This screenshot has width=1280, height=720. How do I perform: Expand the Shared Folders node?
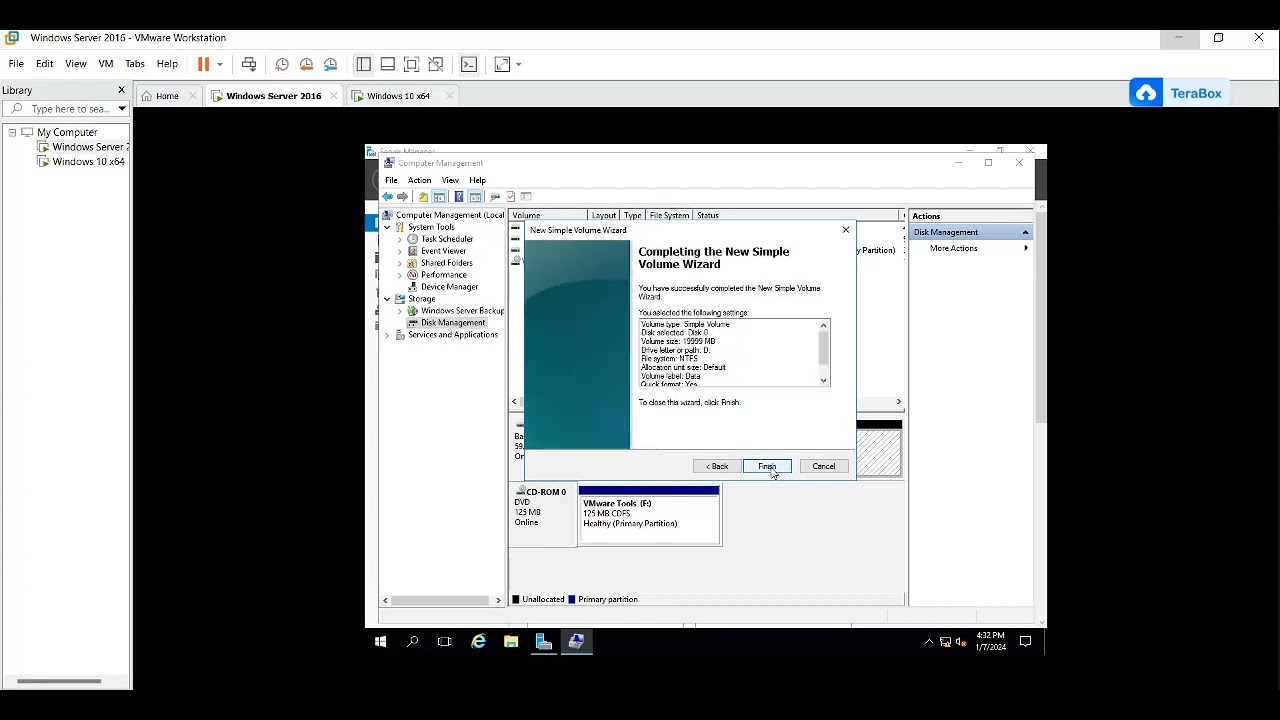[x=399, y=263]
